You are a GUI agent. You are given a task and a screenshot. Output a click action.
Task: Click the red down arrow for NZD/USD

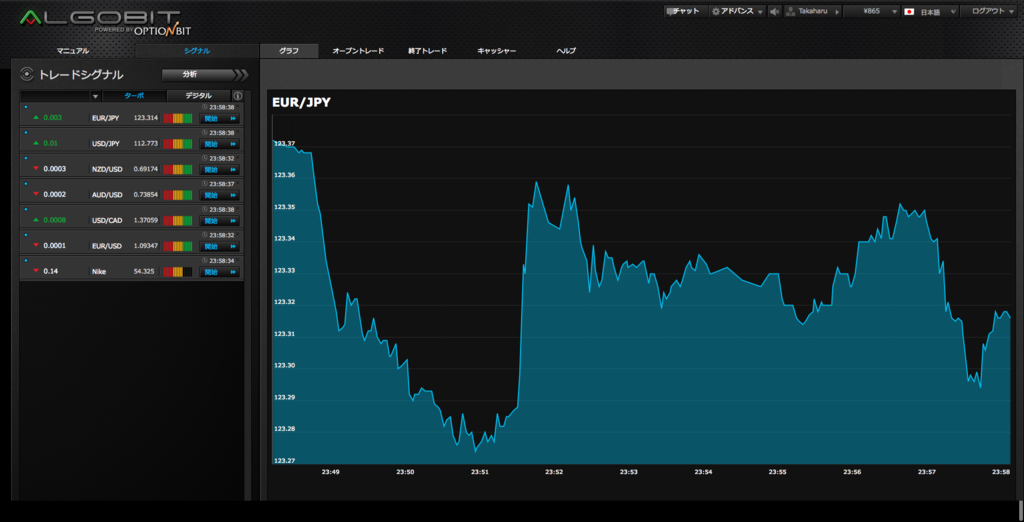[x=36, y=169]
